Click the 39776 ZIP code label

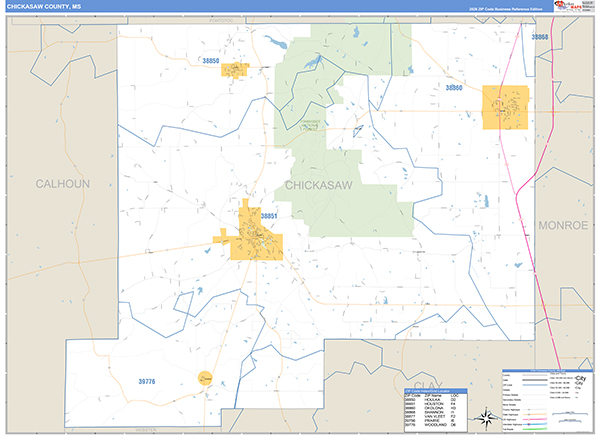point(147,381)
